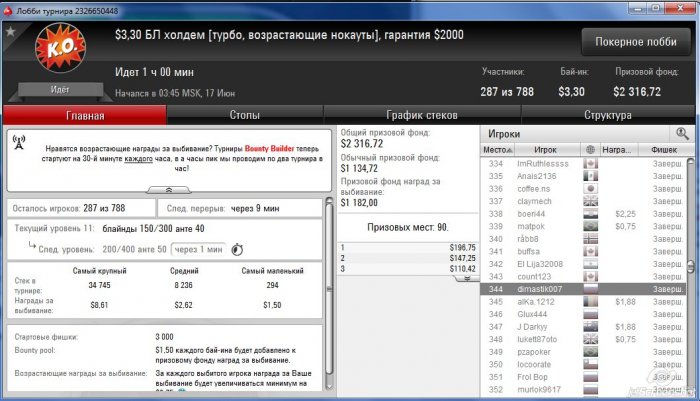The width and height of the screenshot is (700, 401).
Task: Select player row boeri44
Action: 583,213
